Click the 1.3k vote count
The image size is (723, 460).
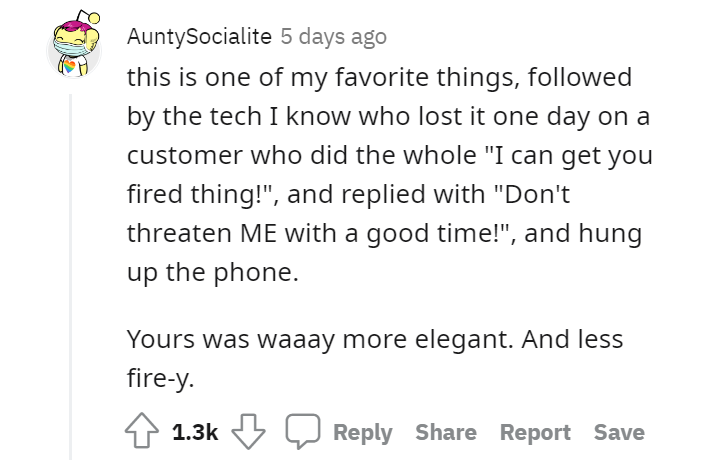click(195, 432)
